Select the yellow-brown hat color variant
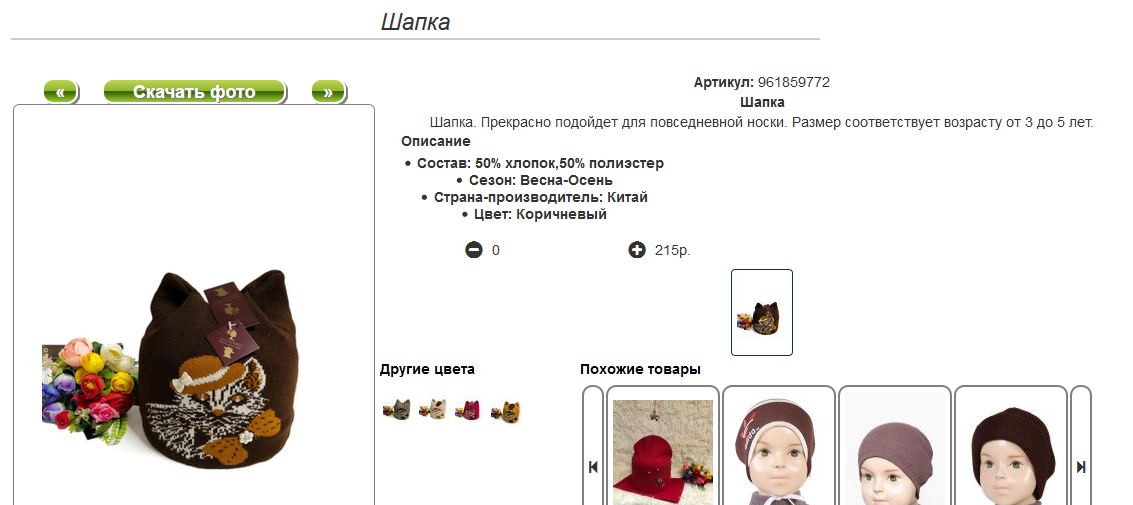The height and width of the screenshot is (505, 1133). tap(506, 412)
